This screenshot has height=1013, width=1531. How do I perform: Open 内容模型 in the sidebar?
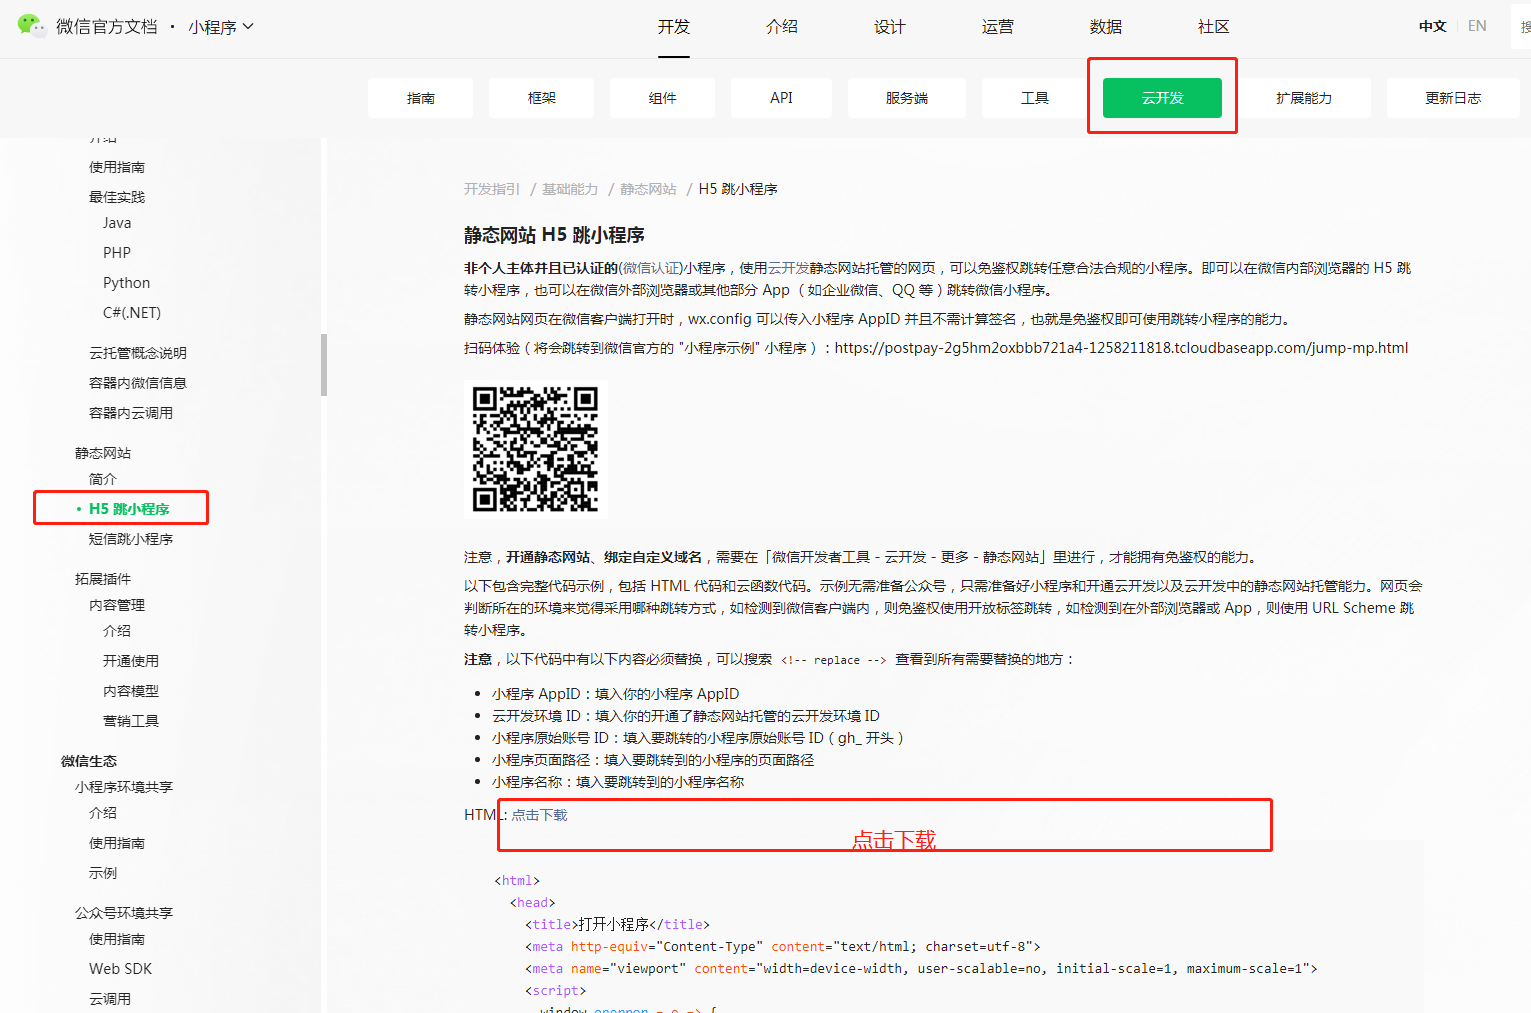point(131,691)
